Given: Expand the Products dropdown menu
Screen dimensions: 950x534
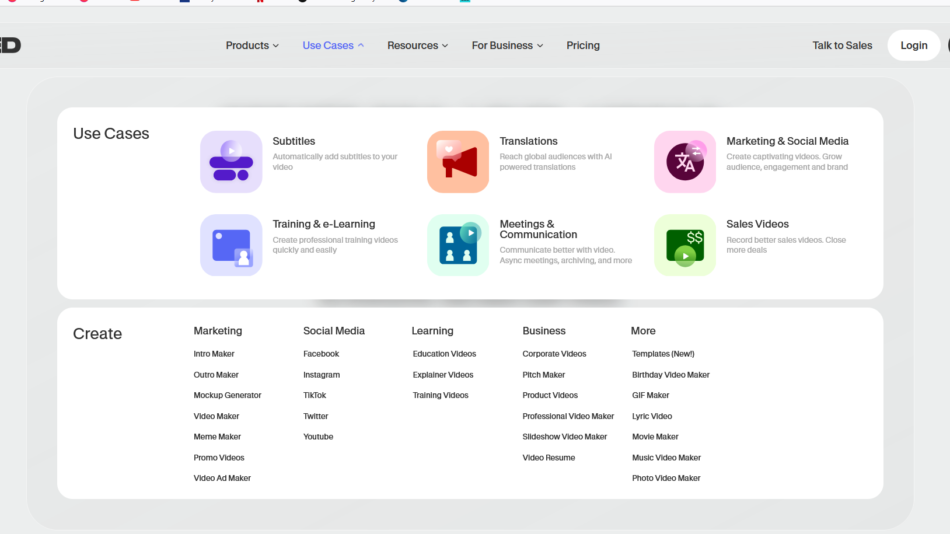Looking at the screenshot, I should (x=252, y=45).
